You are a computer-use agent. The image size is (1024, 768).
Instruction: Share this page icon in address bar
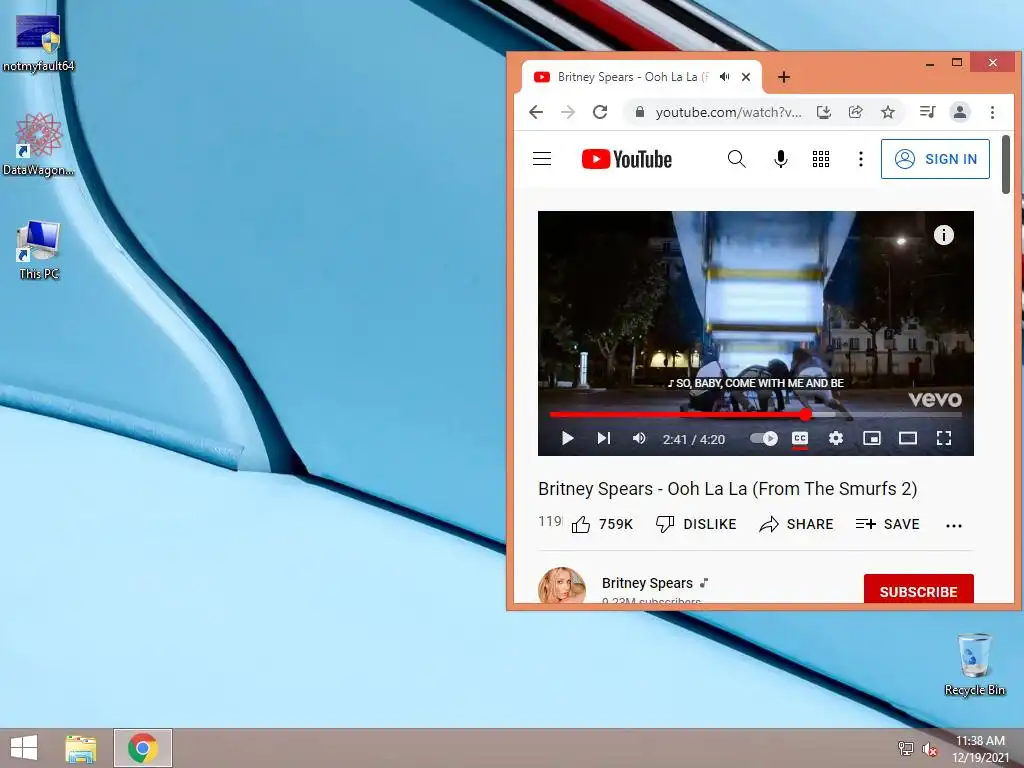click(x=856, y=112)
